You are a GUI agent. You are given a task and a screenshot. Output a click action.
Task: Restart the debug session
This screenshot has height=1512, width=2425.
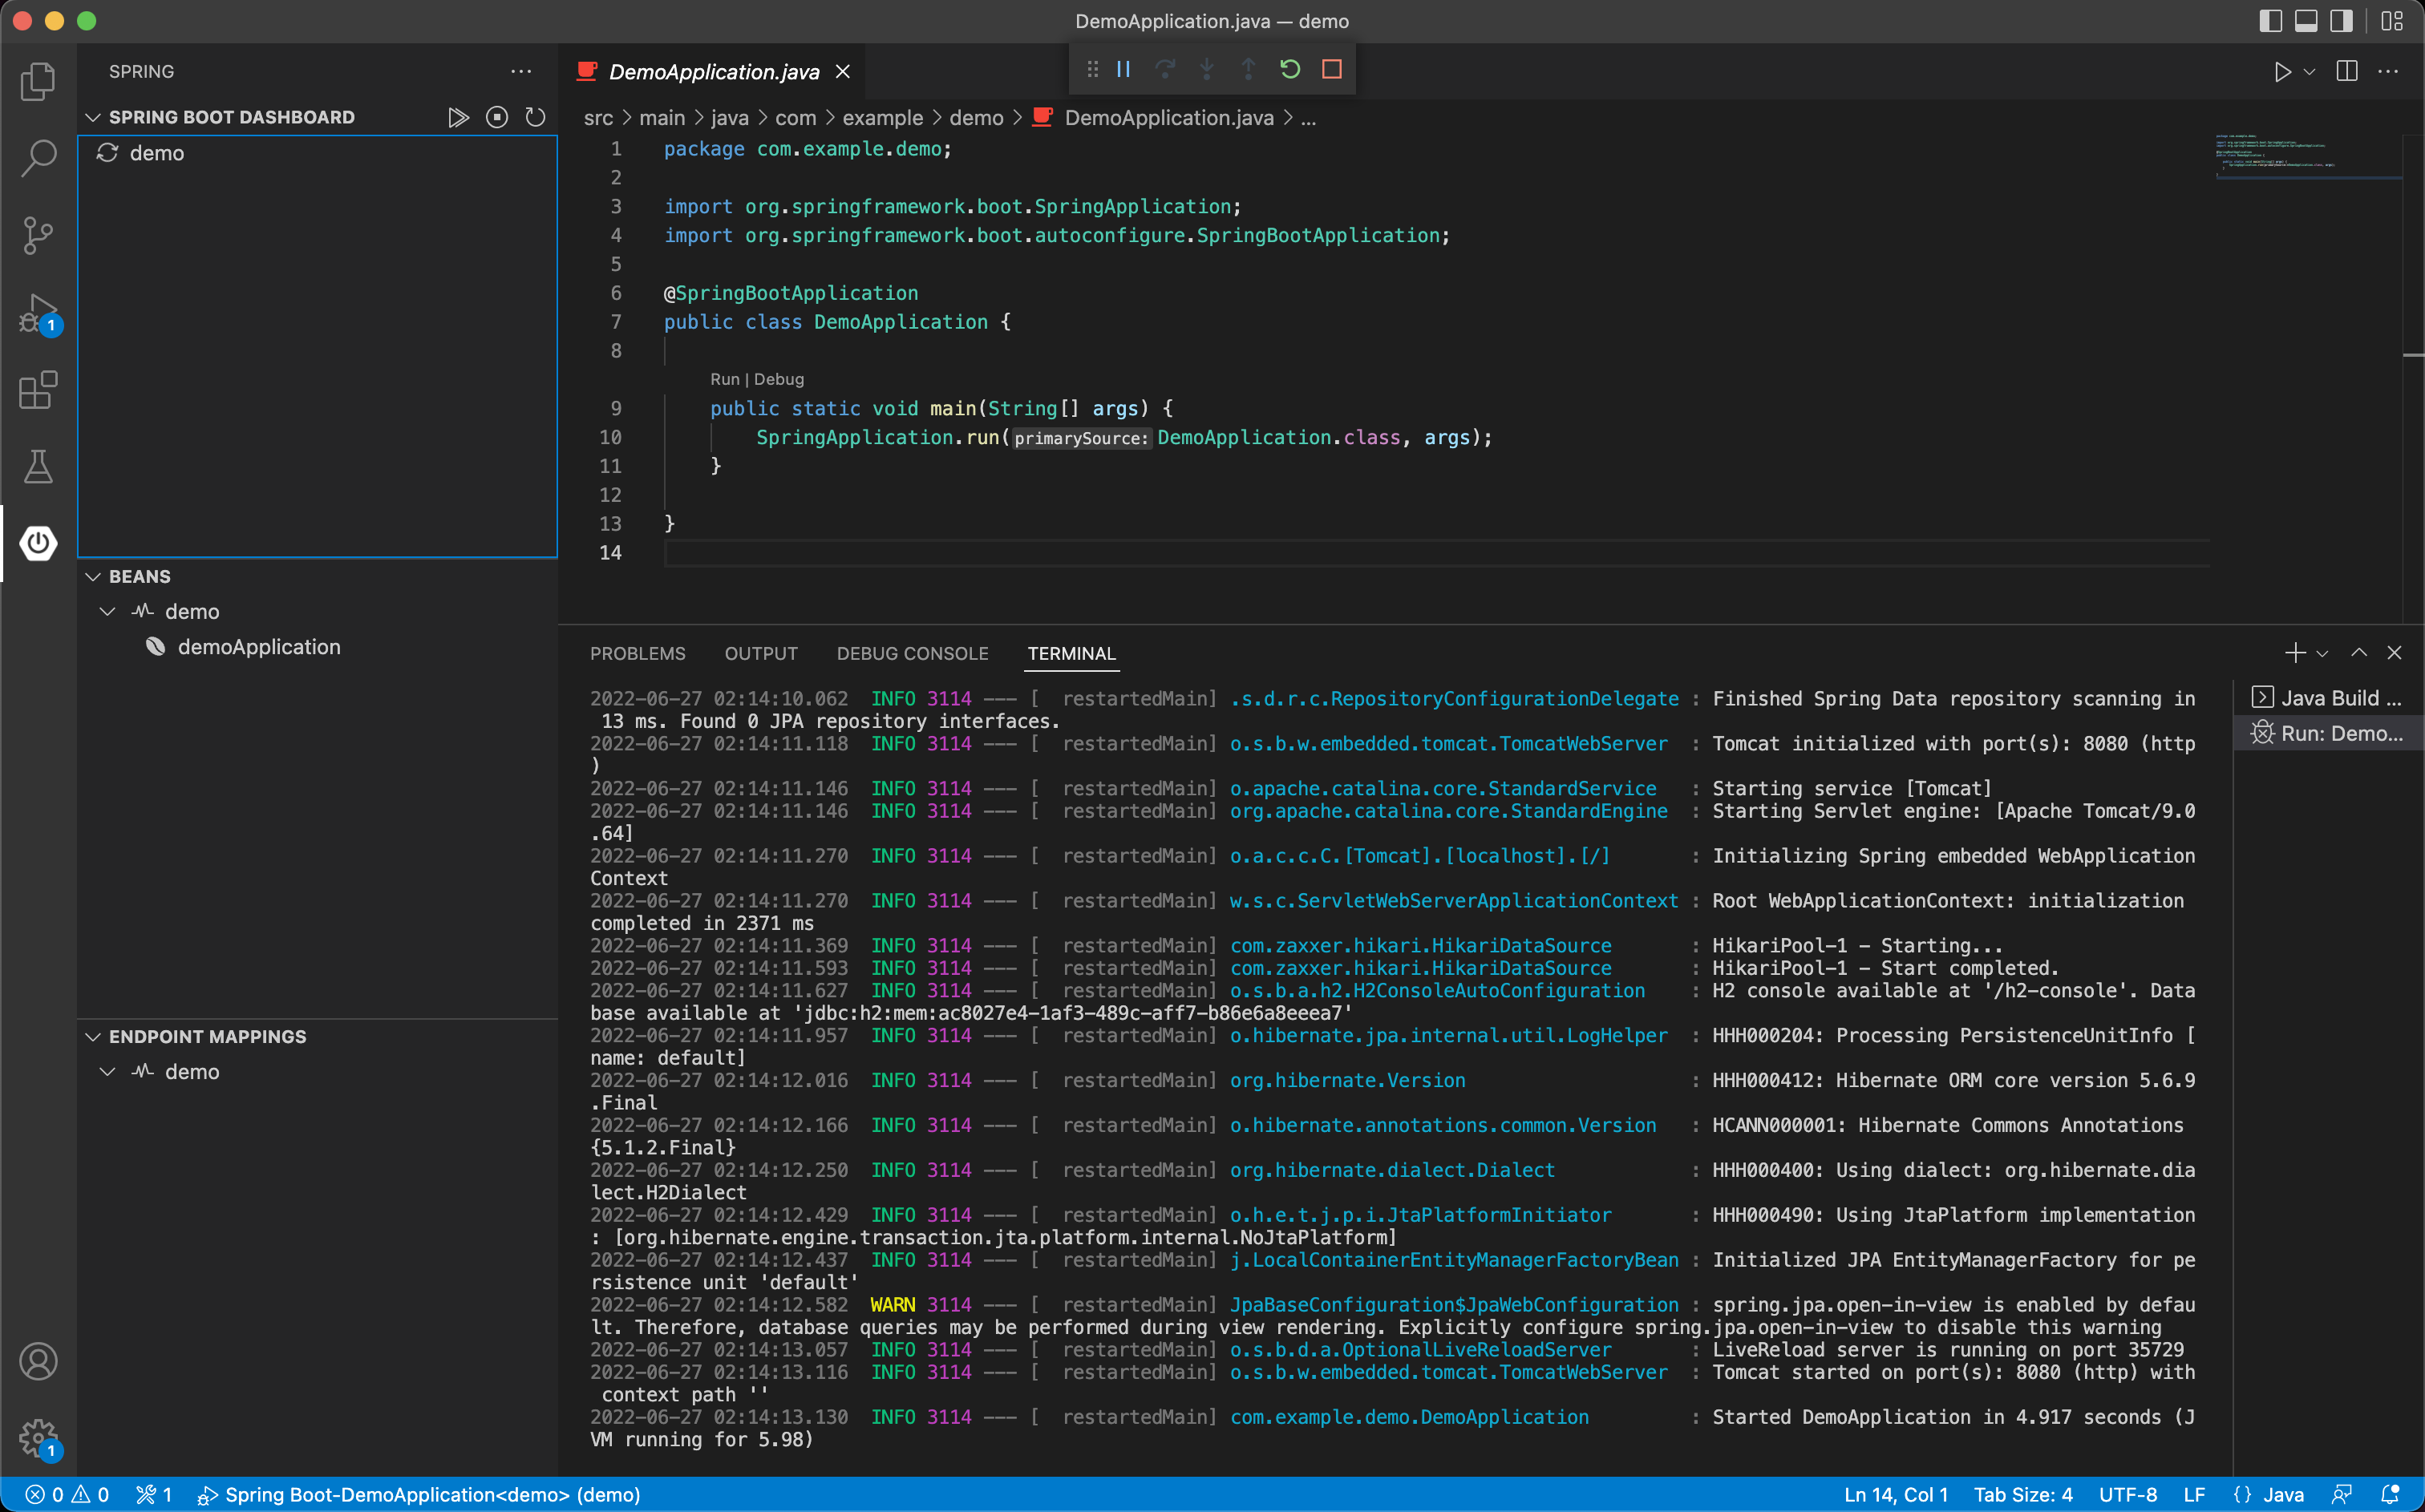(1290, 69)
